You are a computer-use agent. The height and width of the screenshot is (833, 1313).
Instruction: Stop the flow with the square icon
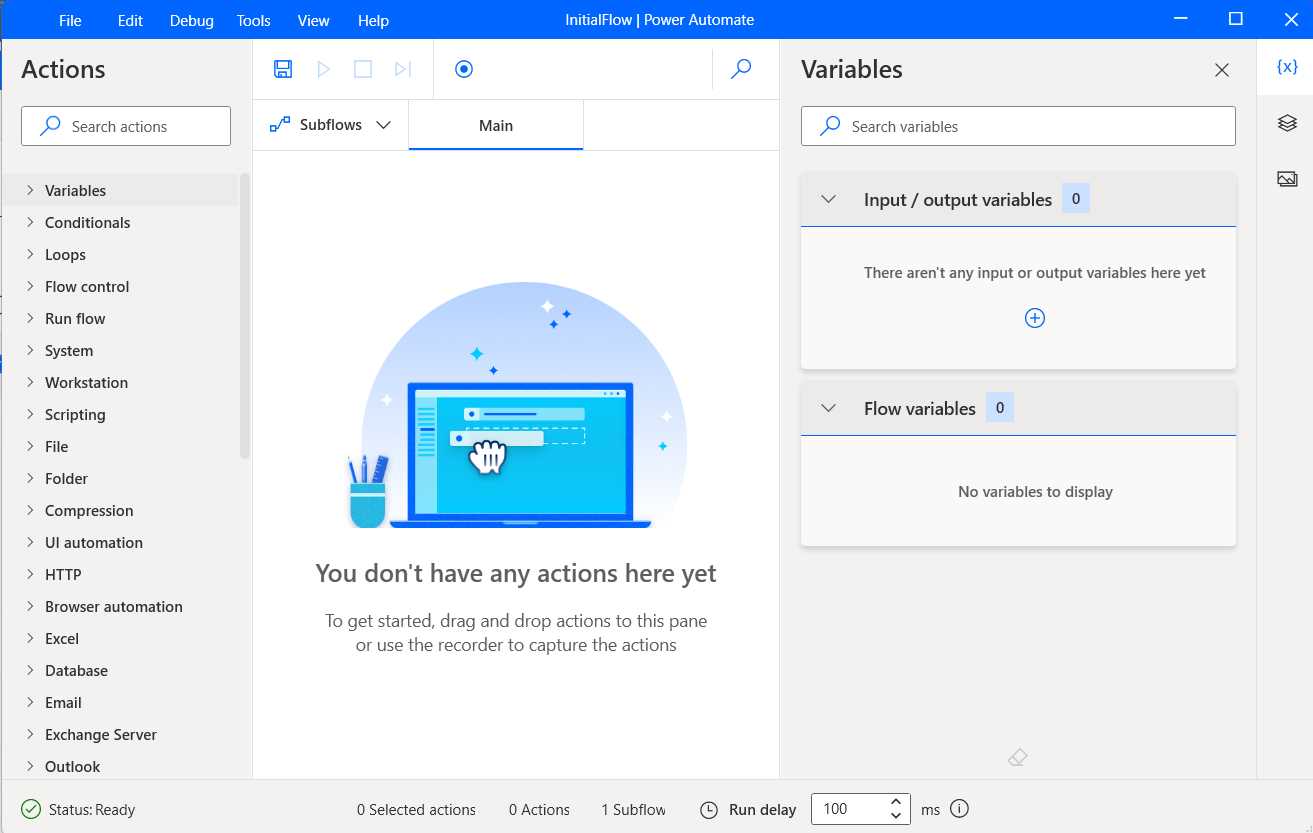coord(363,69)
